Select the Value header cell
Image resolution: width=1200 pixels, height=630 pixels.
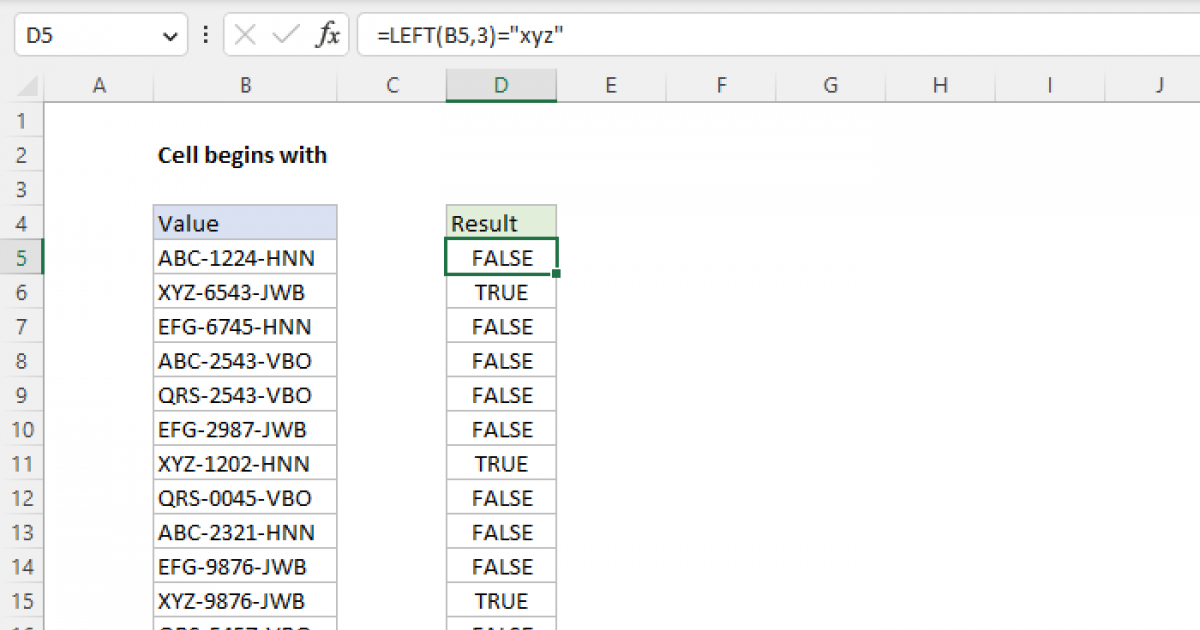(x=245, y=223)
